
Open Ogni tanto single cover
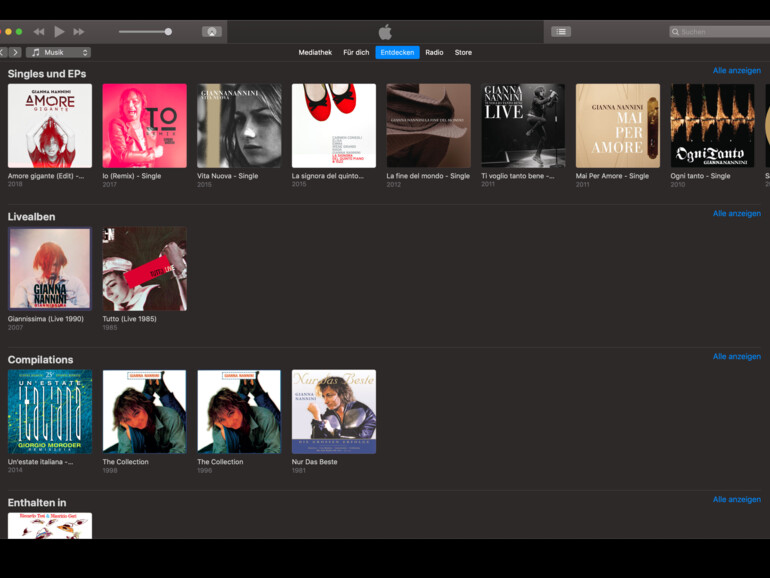[x=713, y=126]
